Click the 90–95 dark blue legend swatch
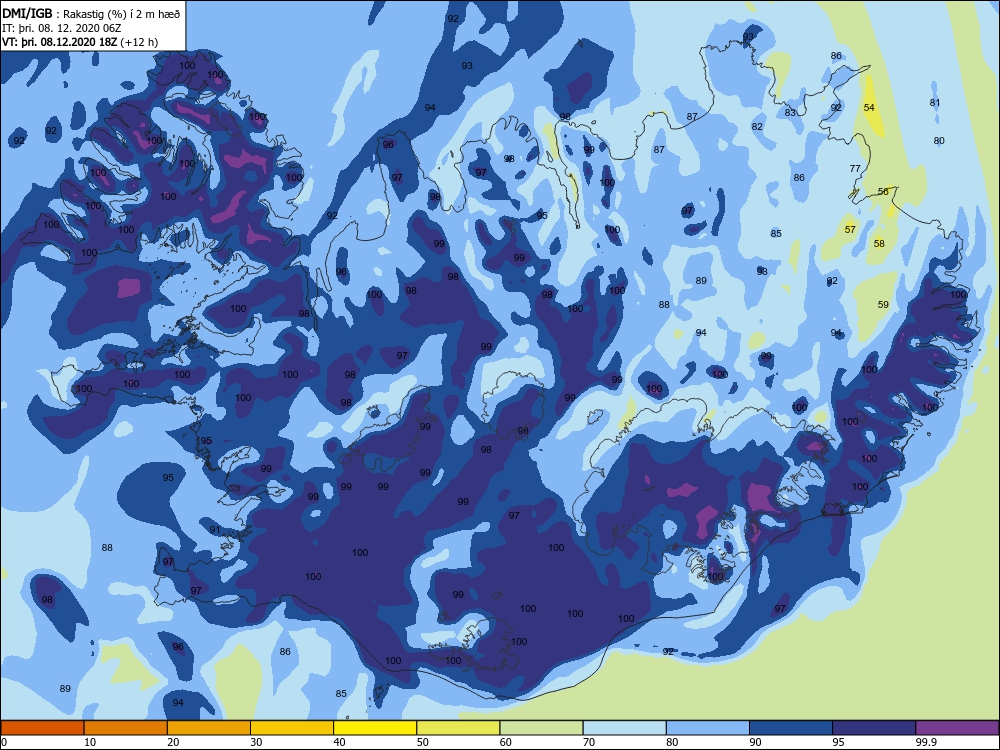 pyautogui.click(x=791, y=728)
